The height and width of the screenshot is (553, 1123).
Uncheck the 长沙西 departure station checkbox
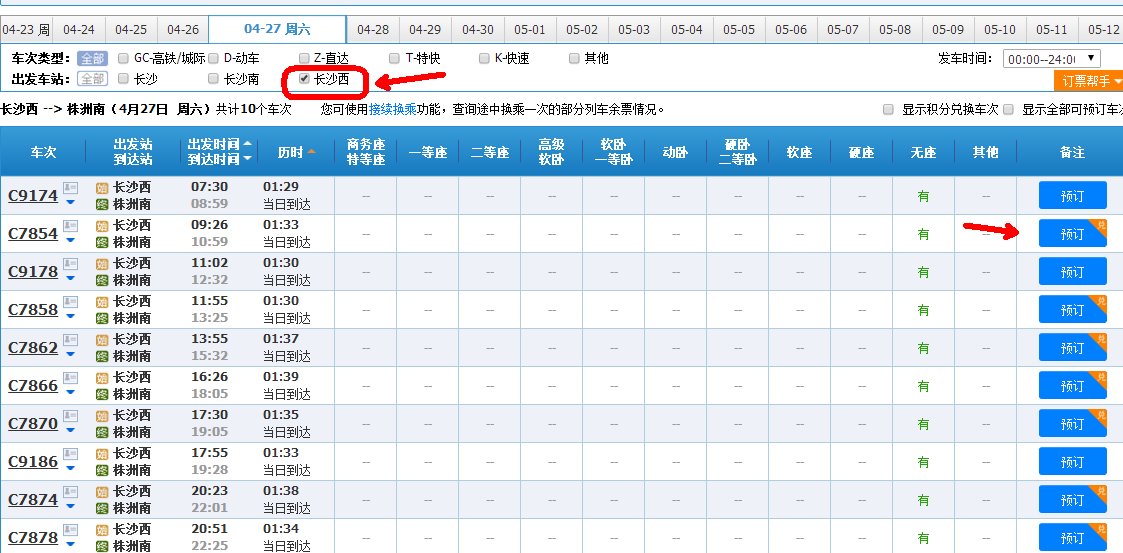304,79
